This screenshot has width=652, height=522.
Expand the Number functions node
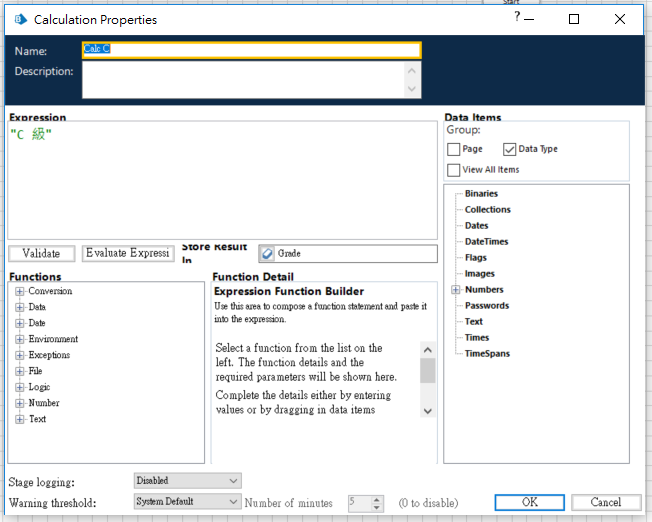coord(20,403)
